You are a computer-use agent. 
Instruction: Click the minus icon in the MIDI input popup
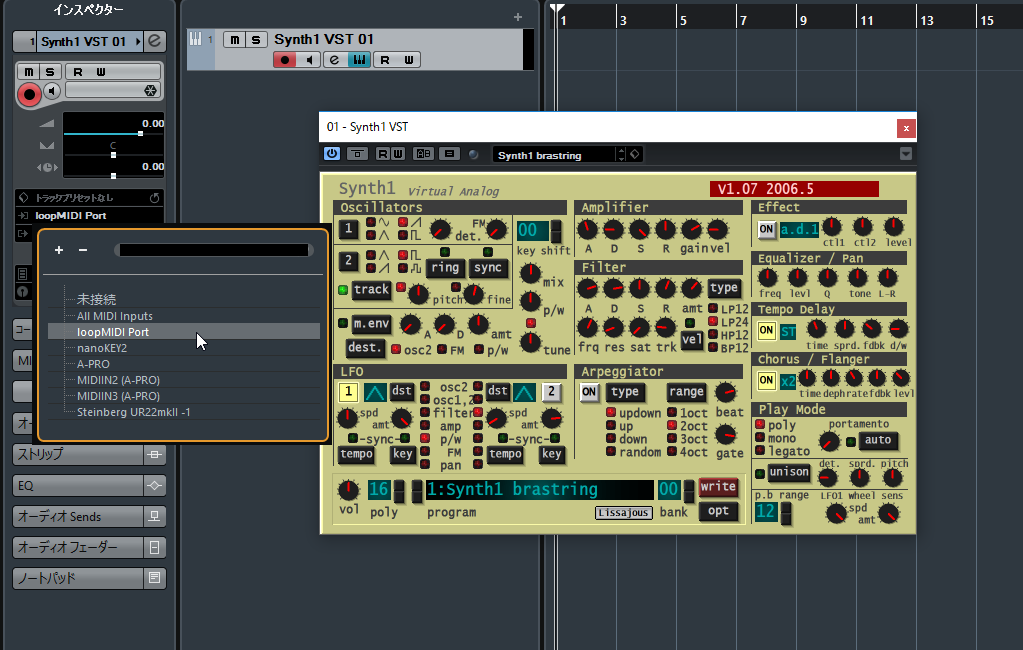point(83,250)
